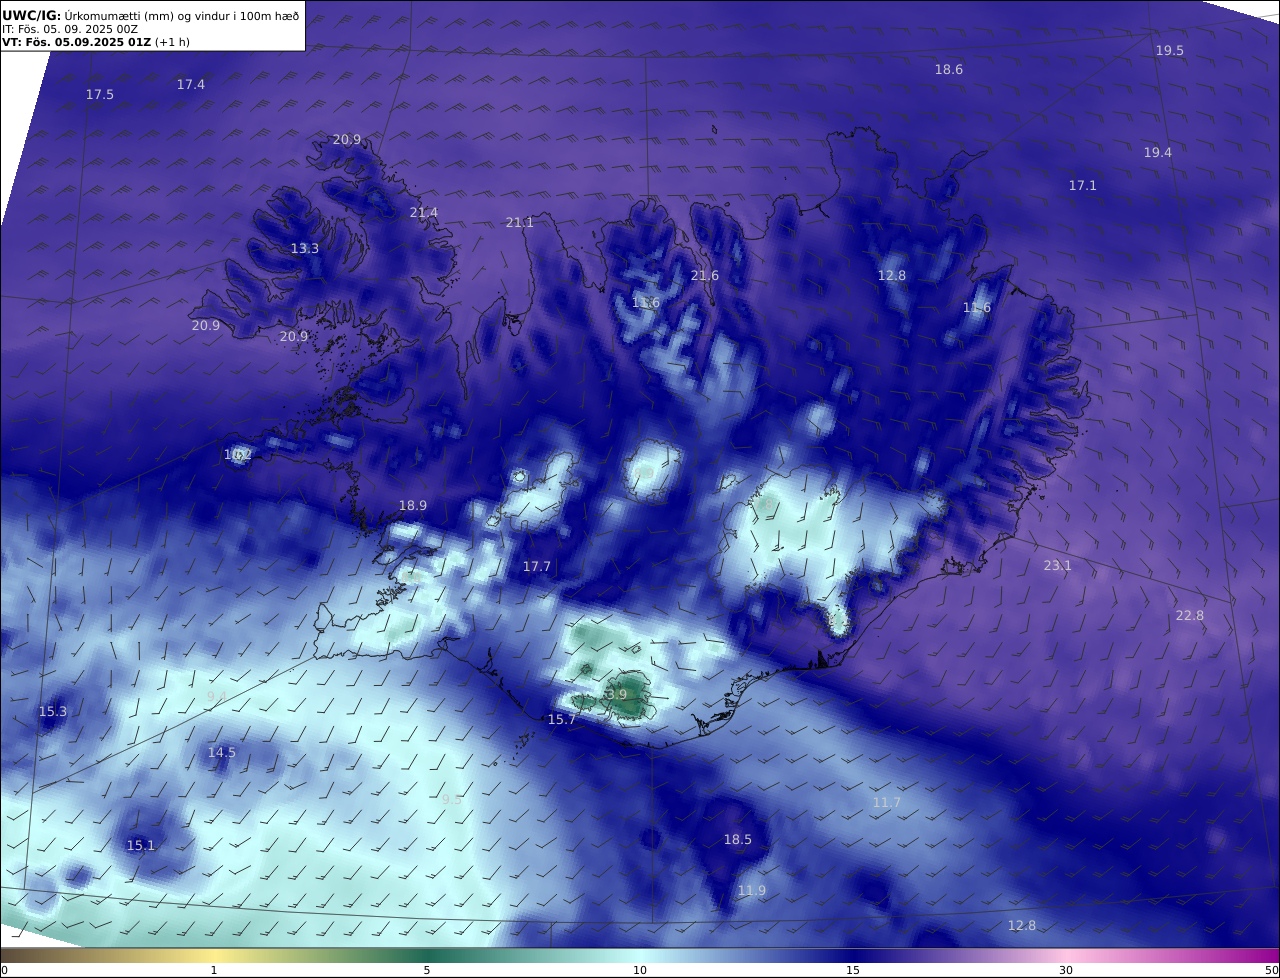Click the '50' tick on the color scale
This screenshot has height=978, width=1280.
[x=1271, y=970]
